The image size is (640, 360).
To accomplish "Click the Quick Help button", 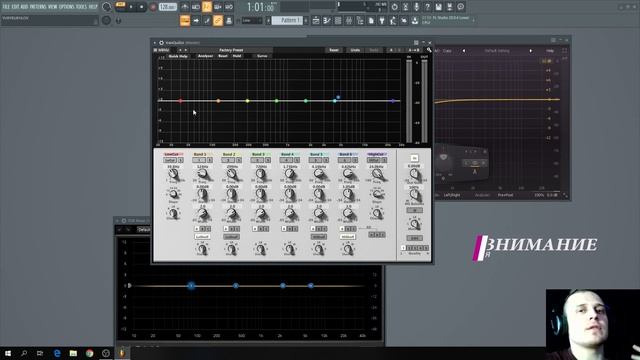I will click(178, 56).
